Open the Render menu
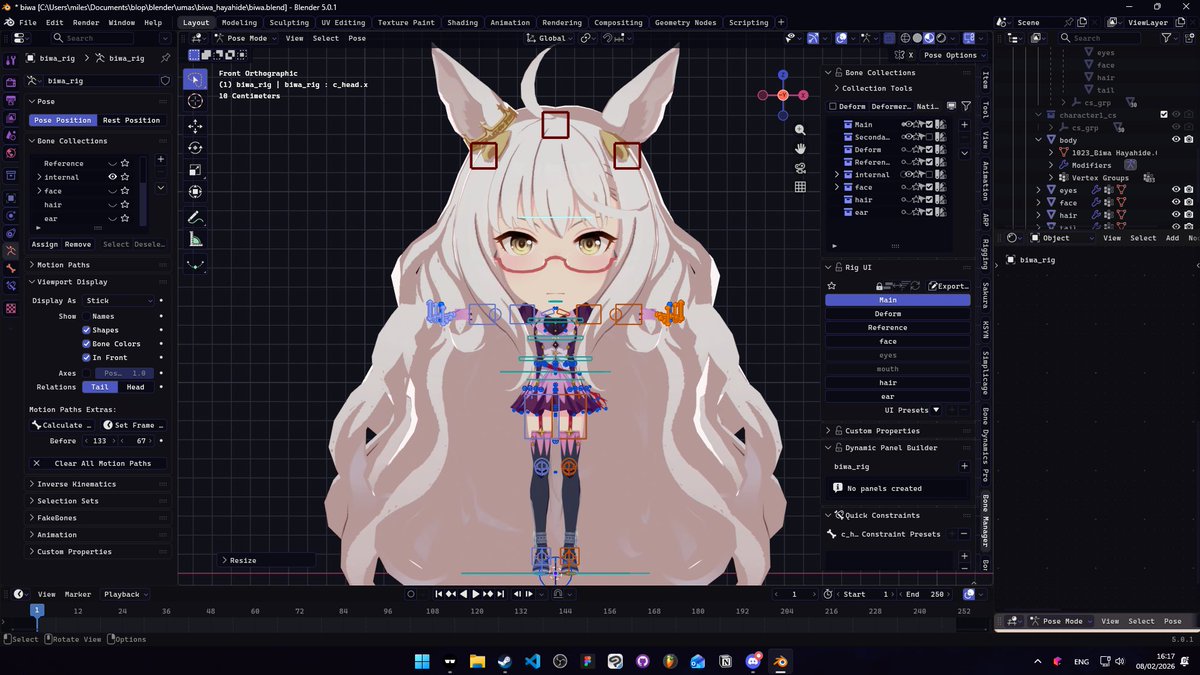The height and width of the screenshot is (675, 1200). pyautogui.click(x=86, y=22)
